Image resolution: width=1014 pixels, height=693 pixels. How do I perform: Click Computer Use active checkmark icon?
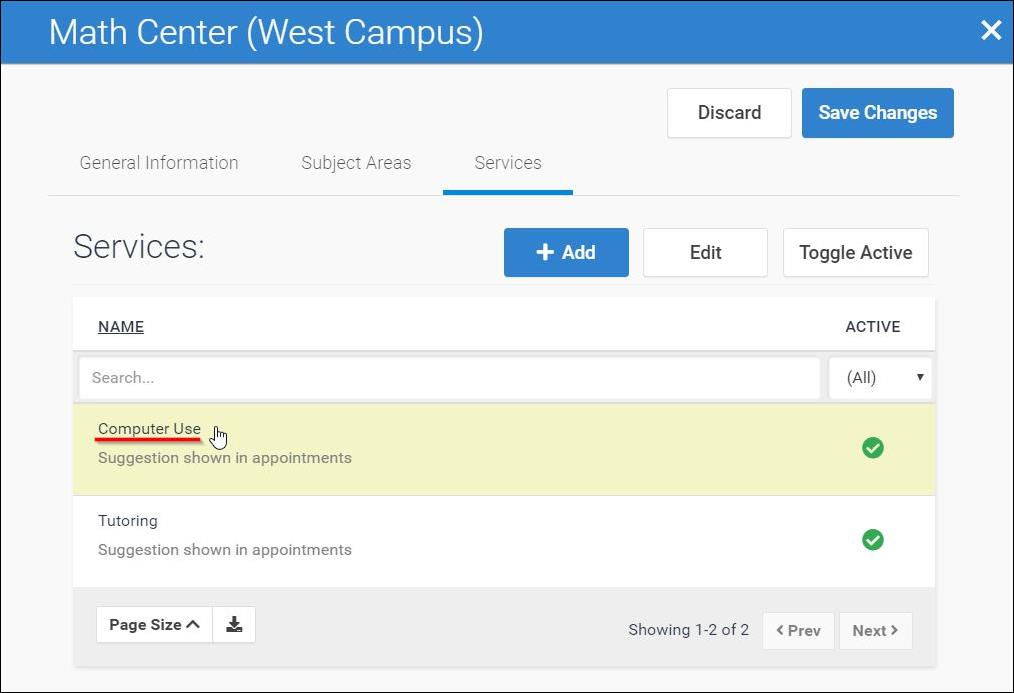click(873, 448)
